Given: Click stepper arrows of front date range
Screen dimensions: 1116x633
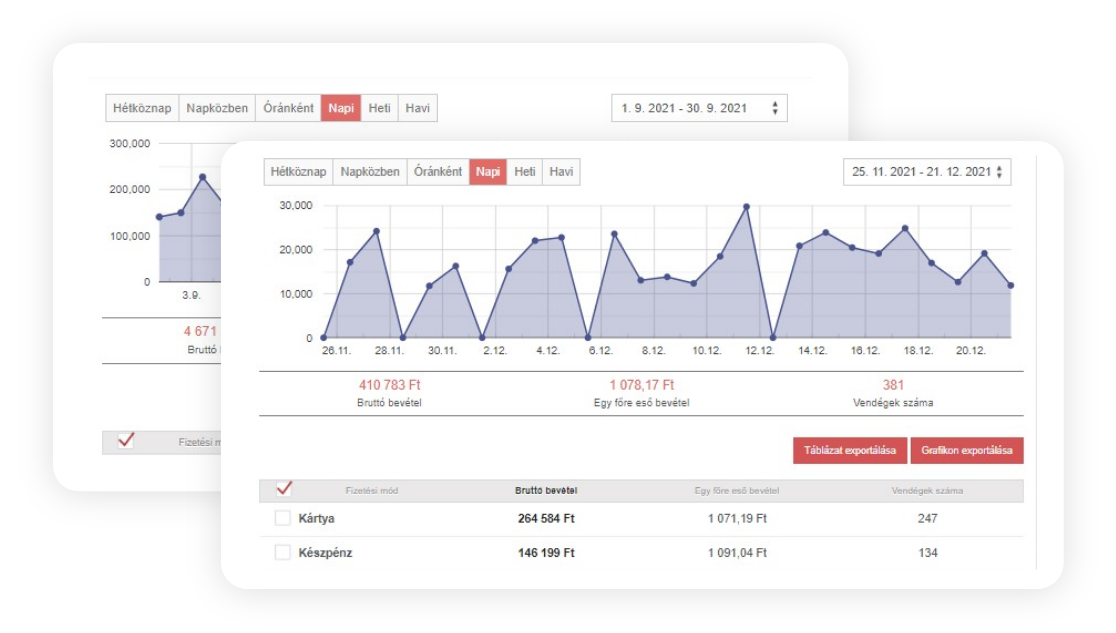Looking at the screenshot, I should (x=999, y=172).
